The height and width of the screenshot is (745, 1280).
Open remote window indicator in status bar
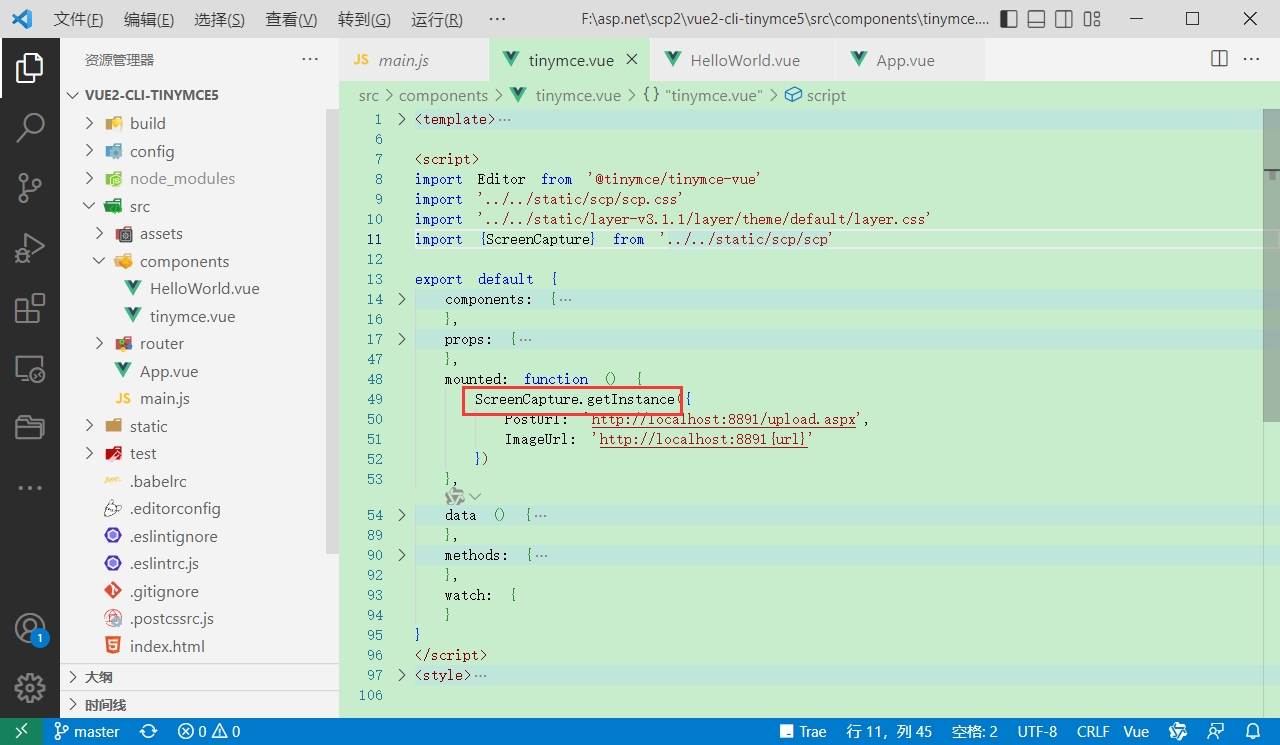(21, 731)
